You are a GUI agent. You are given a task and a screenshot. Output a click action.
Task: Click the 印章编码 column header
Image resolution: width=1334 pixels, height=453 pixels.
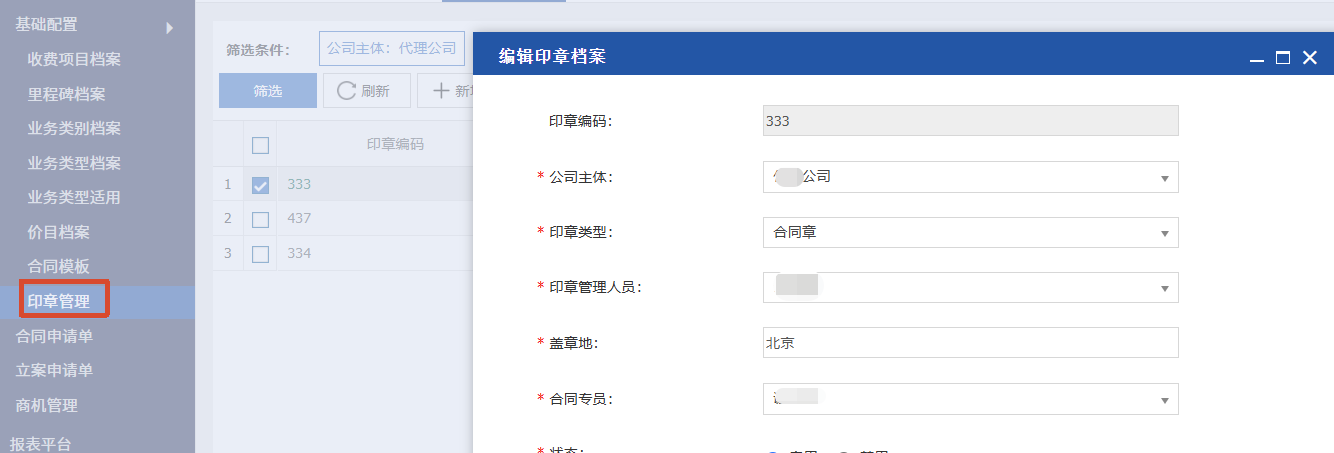coord(395,144)
